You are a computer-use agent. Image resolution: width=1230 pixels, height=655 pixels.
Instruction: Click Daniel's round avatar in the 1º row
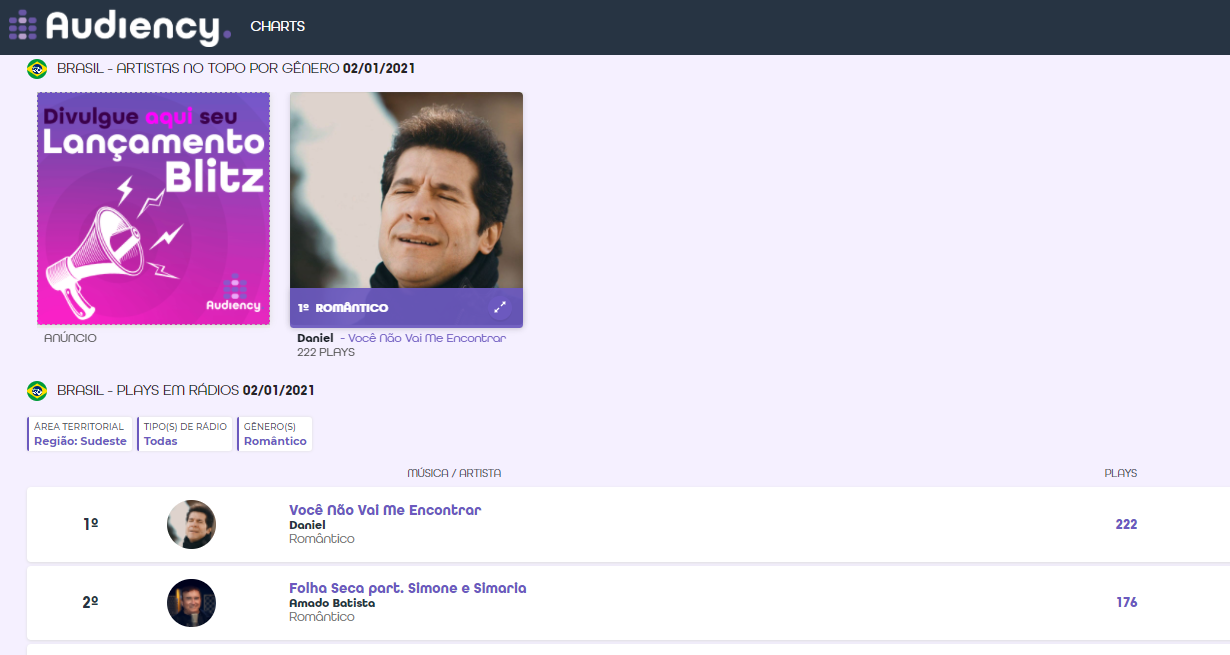[191, 525]
